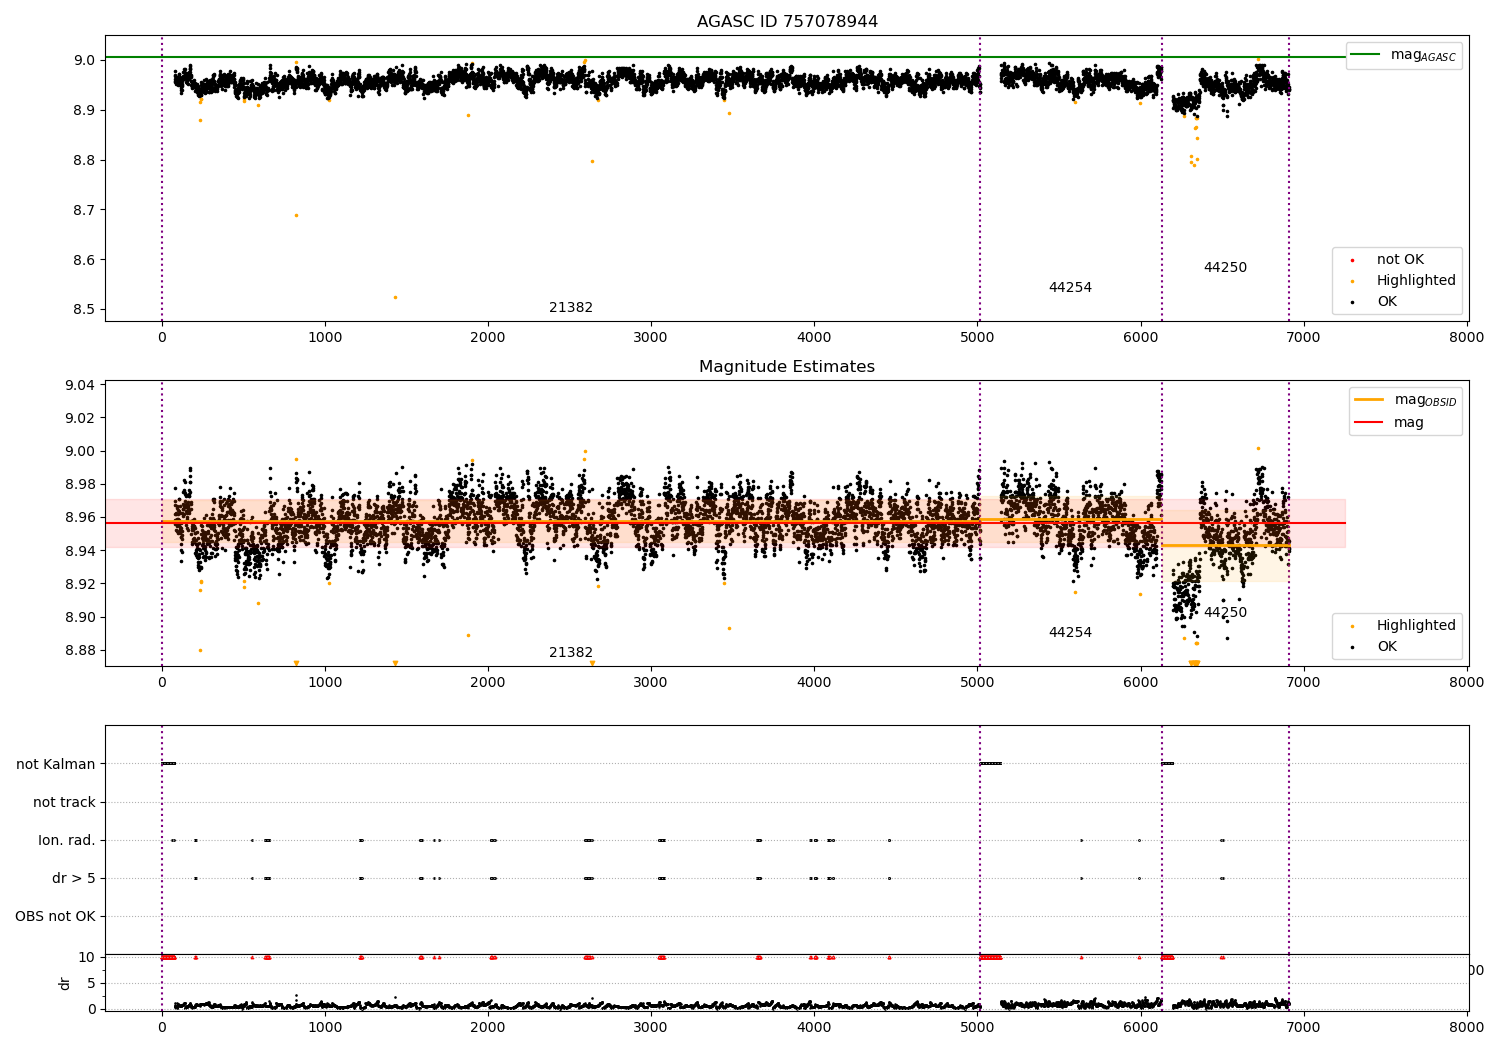Click the rotated 'dr' axis label
The height and width of the screenshot is (1050, 1500).
pyautogui.click(x=65, y=983)
